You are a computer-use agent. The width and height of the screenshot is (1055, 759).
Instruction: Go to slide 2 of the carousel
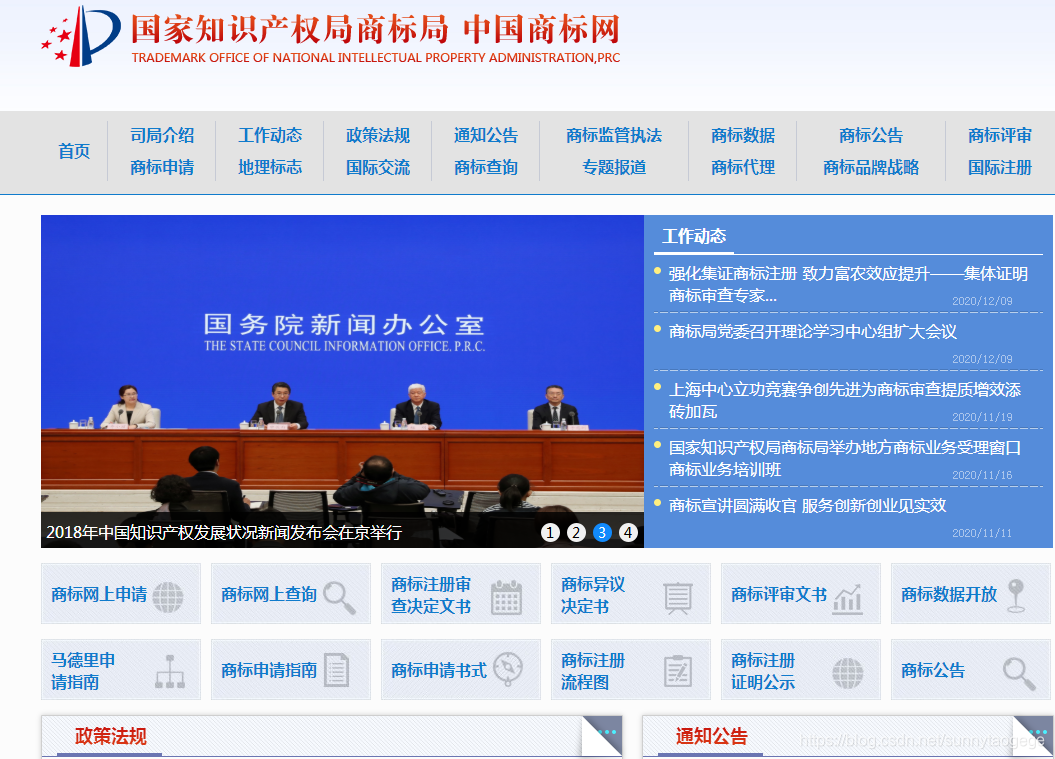[x=576, y=533]
